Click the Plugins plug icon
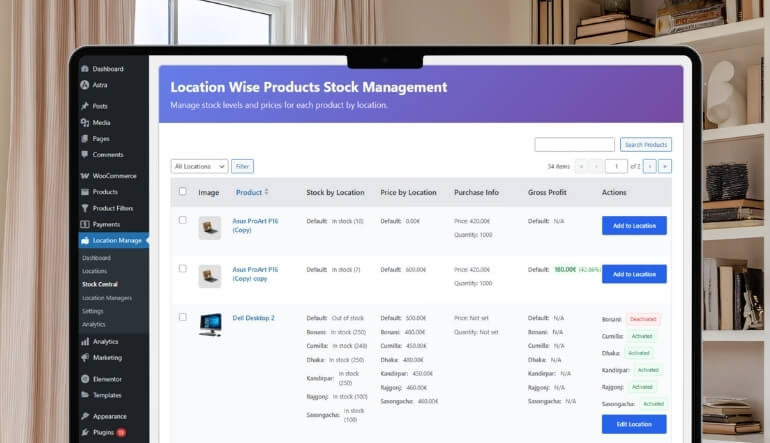770x443 pixels. [85, 432]
